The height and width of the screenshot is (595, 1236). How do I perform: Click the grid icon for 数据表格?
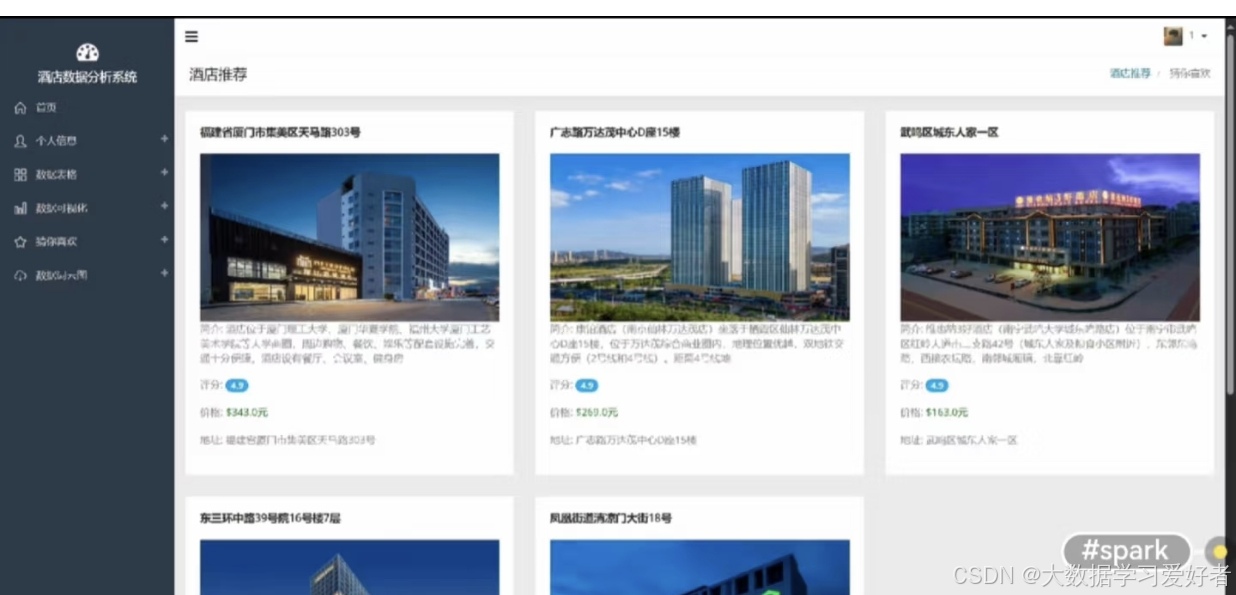click(x=20, y=174)
